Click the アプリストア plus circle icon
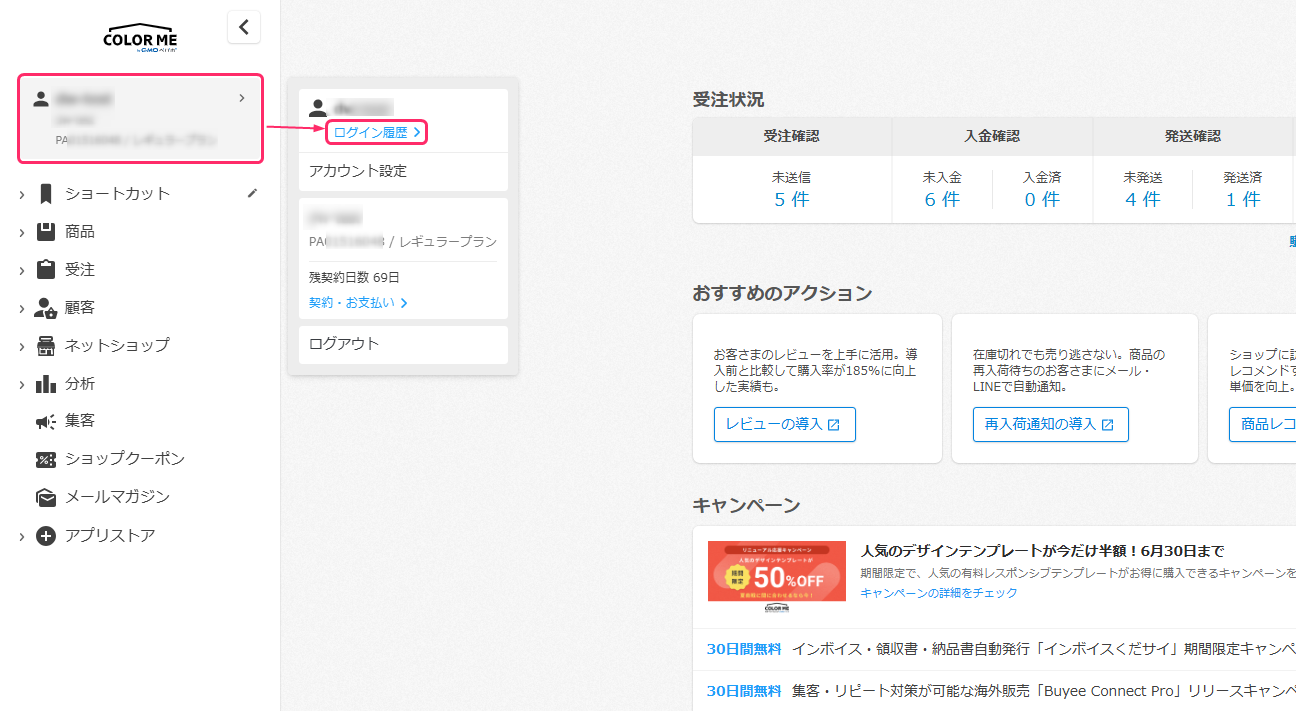 click(46, 536)
